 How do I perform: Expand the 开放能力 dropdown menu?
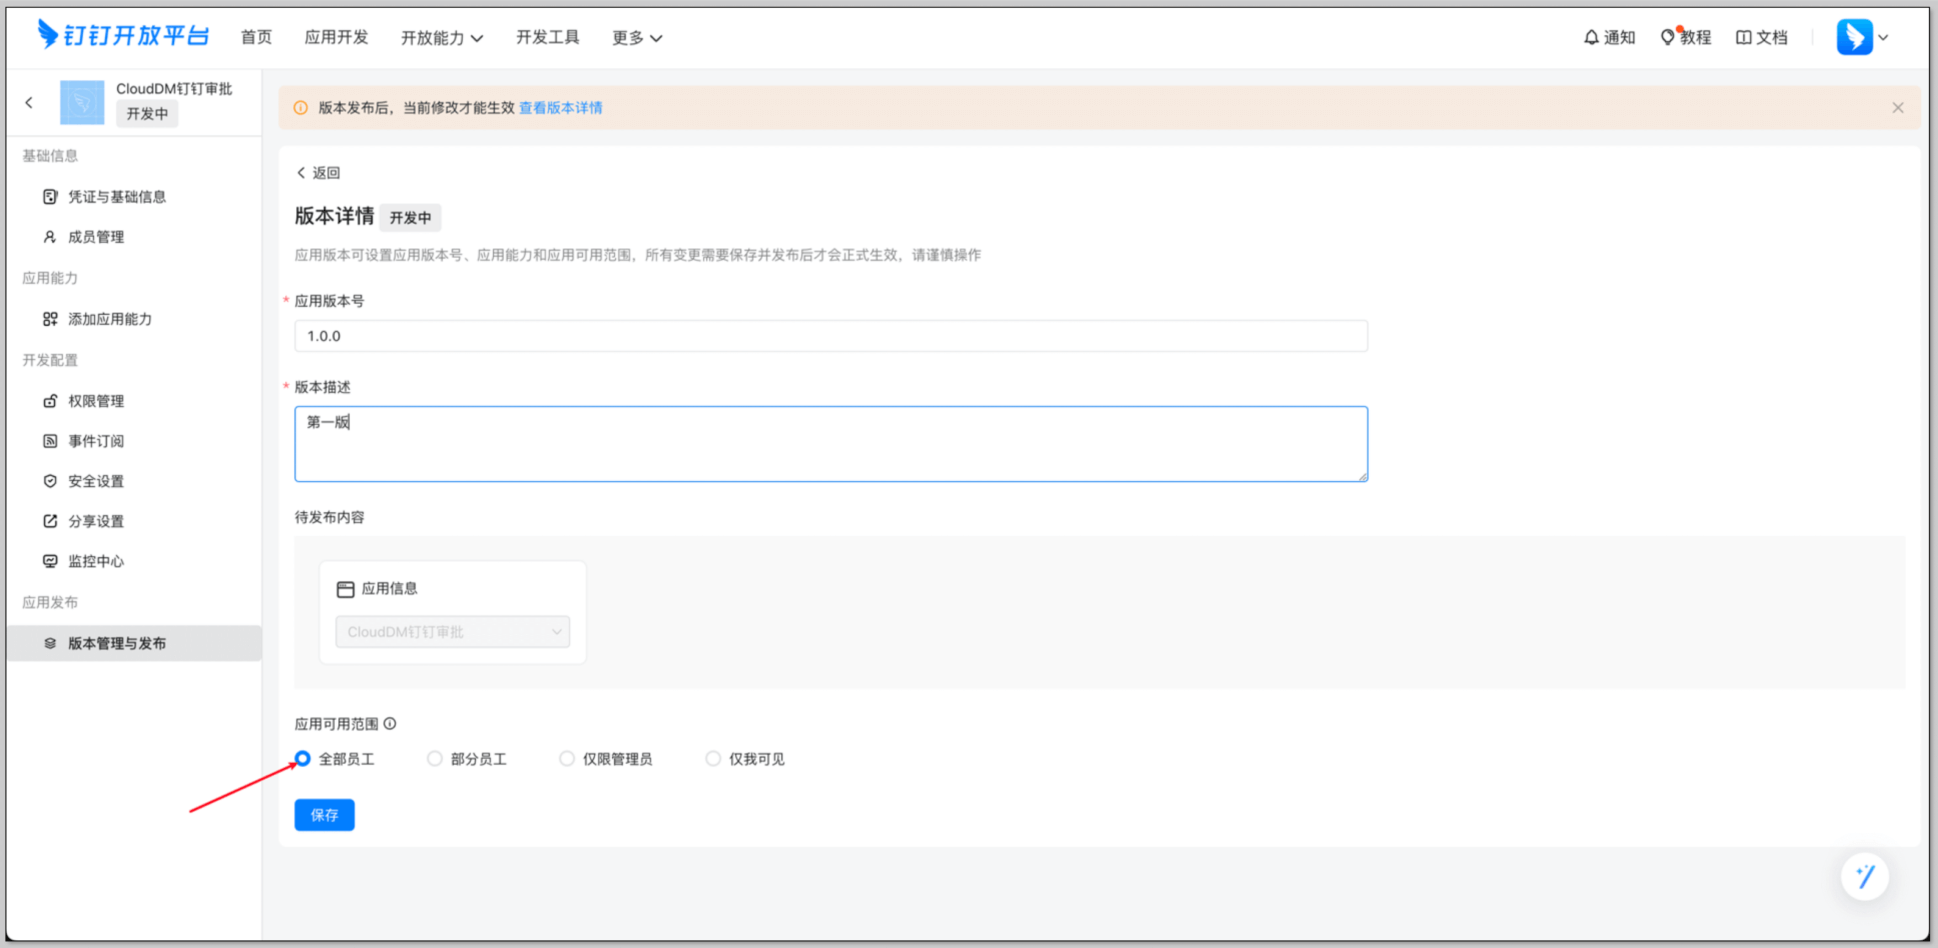pyautogui.click(x=441, y=37)
